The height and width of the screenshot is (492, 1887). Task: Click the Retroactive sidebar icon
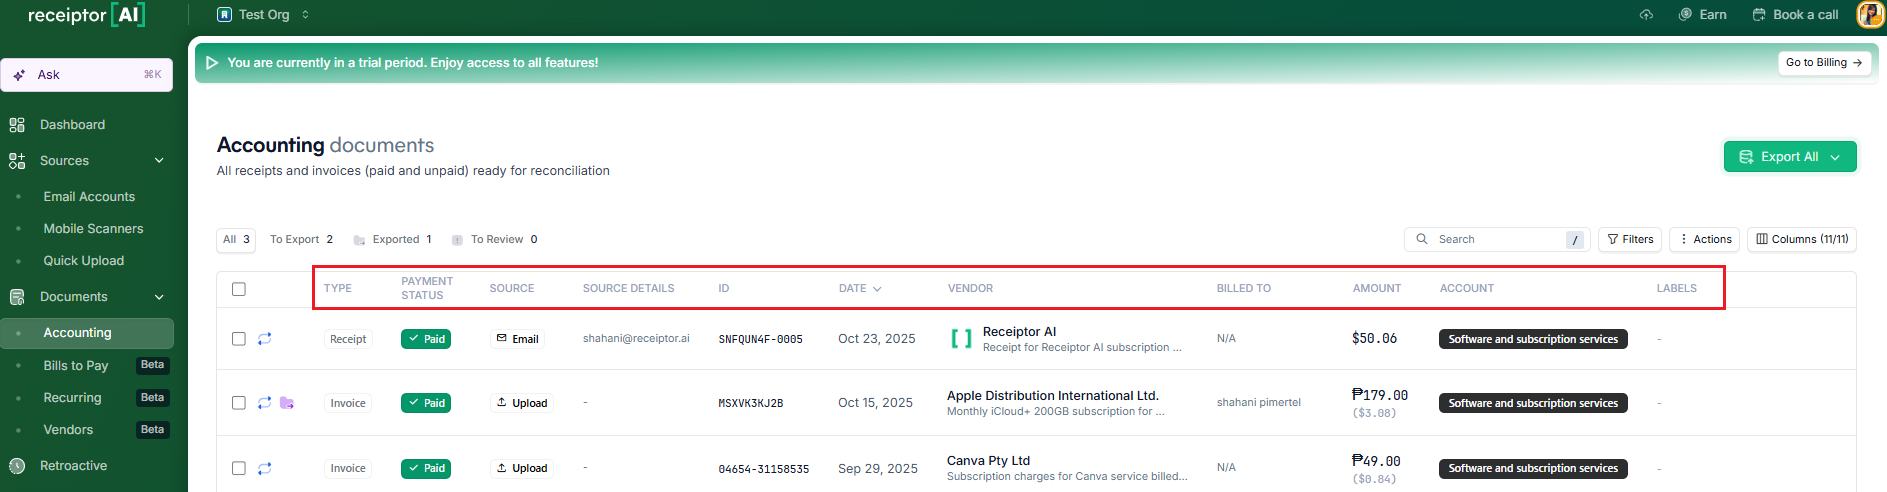tap(17, 466)
